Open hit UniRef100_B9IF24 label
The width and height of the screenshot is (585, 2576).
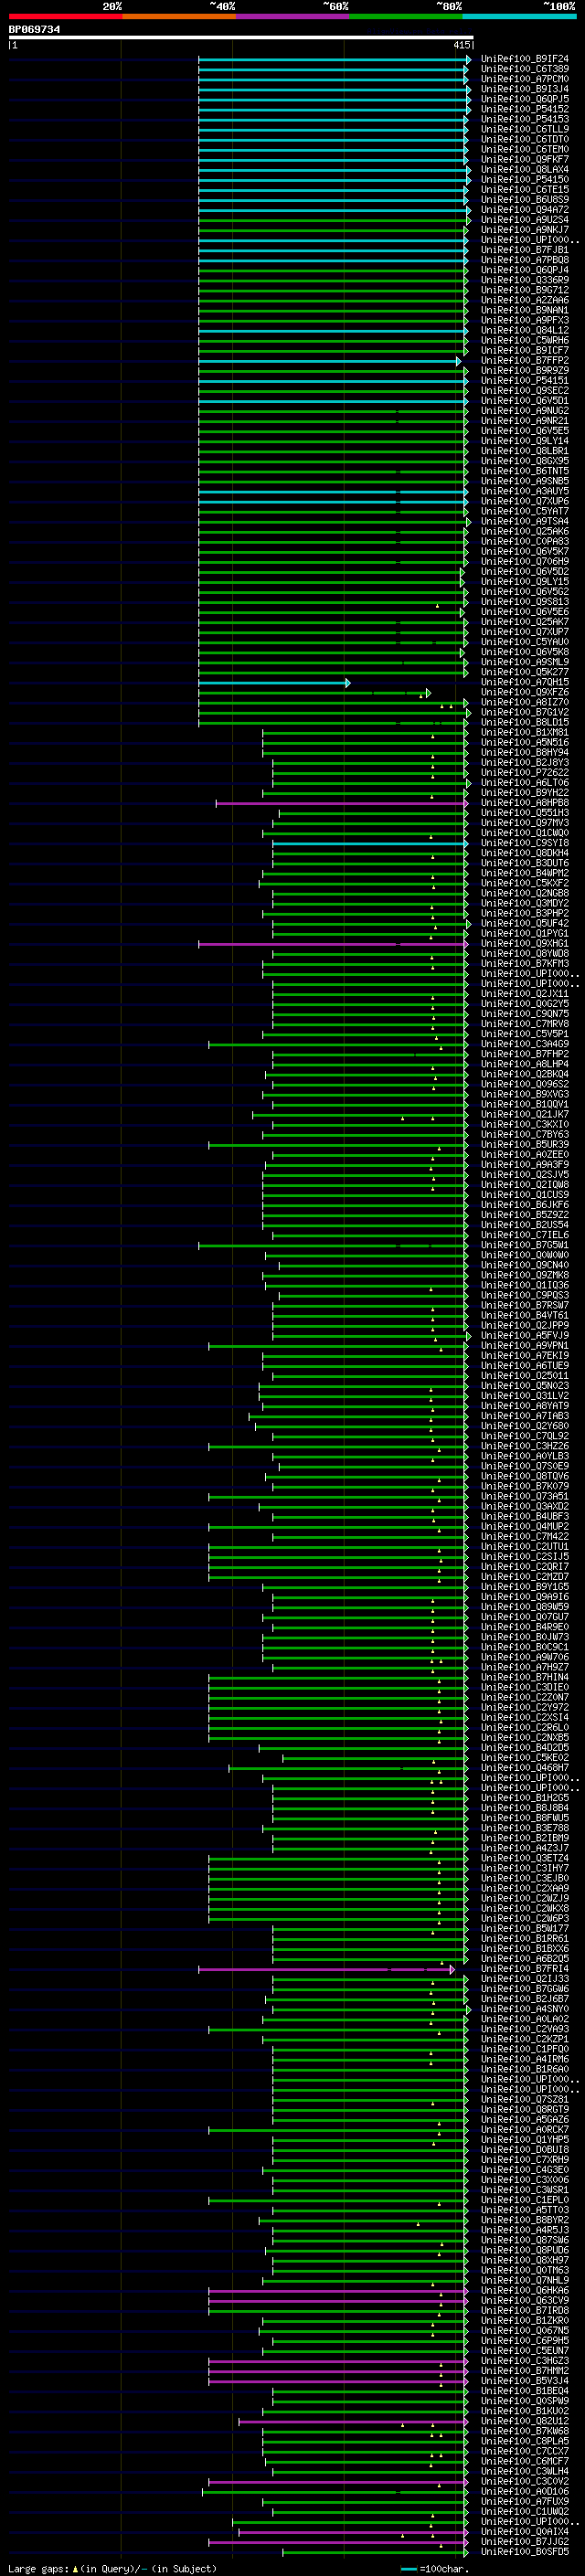524,59
